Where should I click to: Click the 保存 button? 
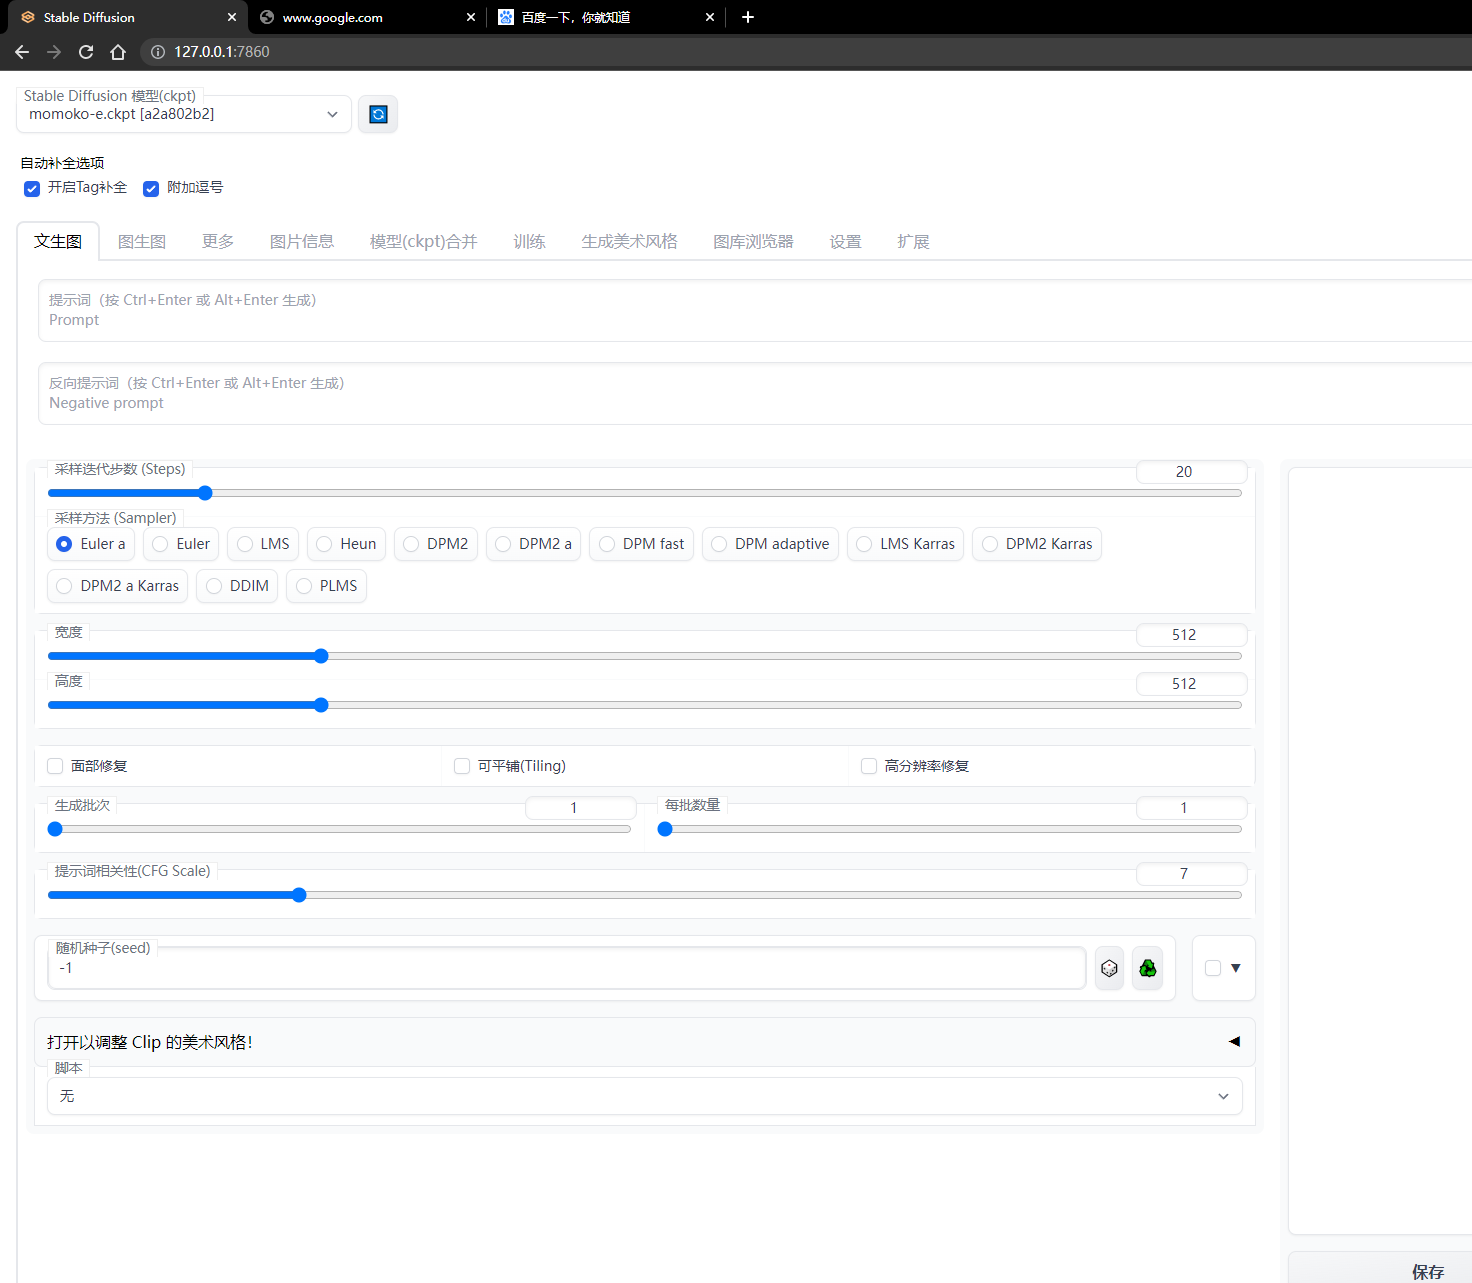pos(1428,1271)
